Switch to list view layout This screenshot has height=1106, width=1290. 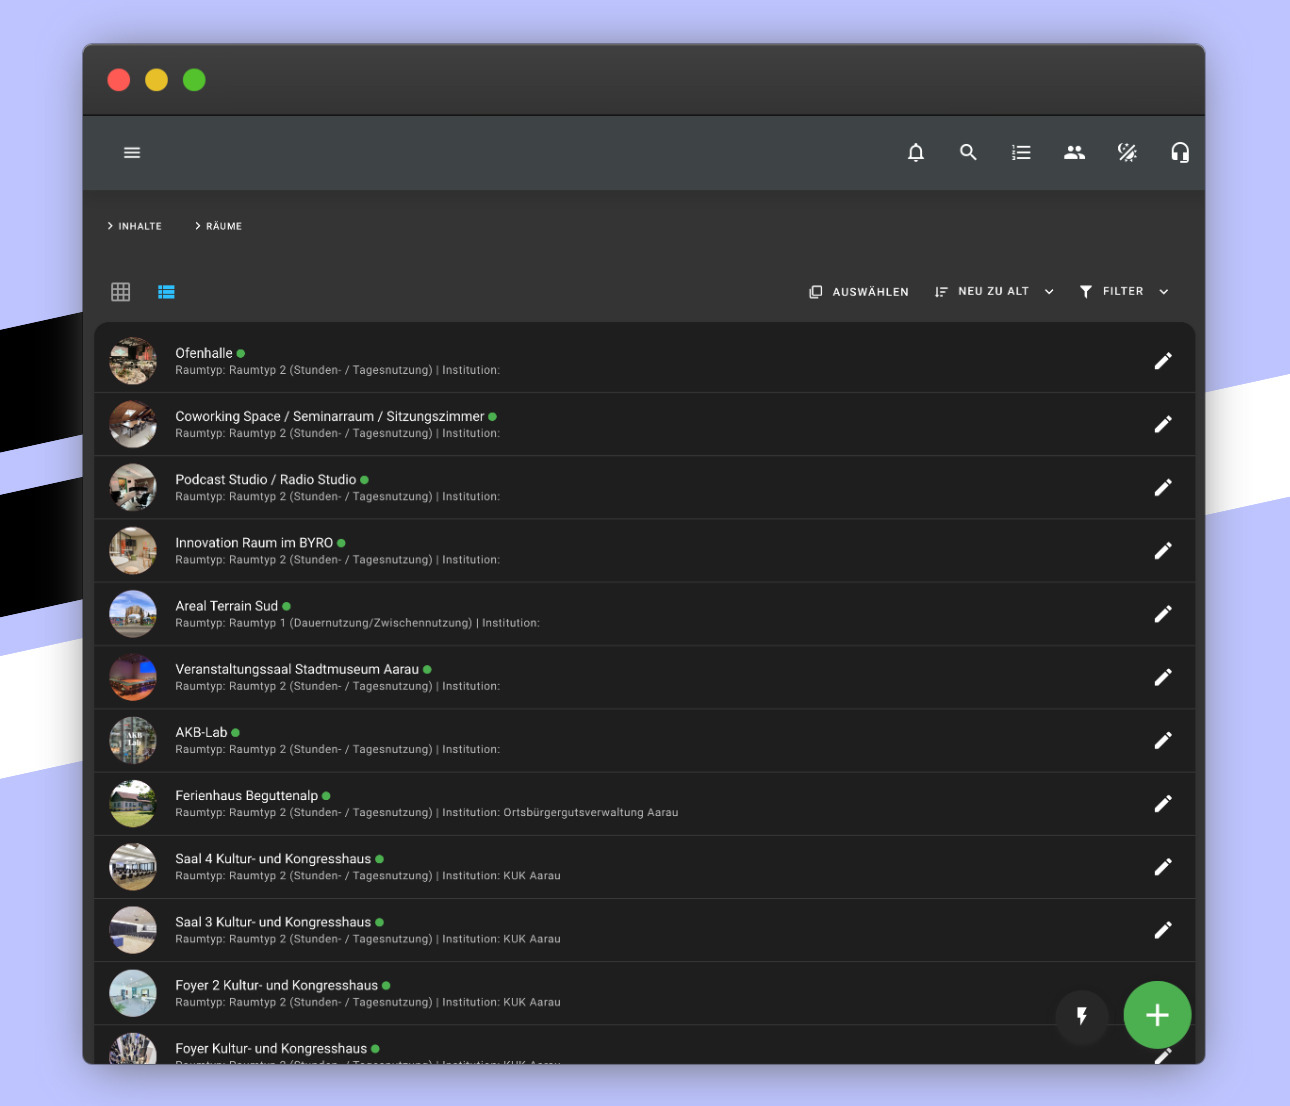pyautogui.click(x=166, y=291)
